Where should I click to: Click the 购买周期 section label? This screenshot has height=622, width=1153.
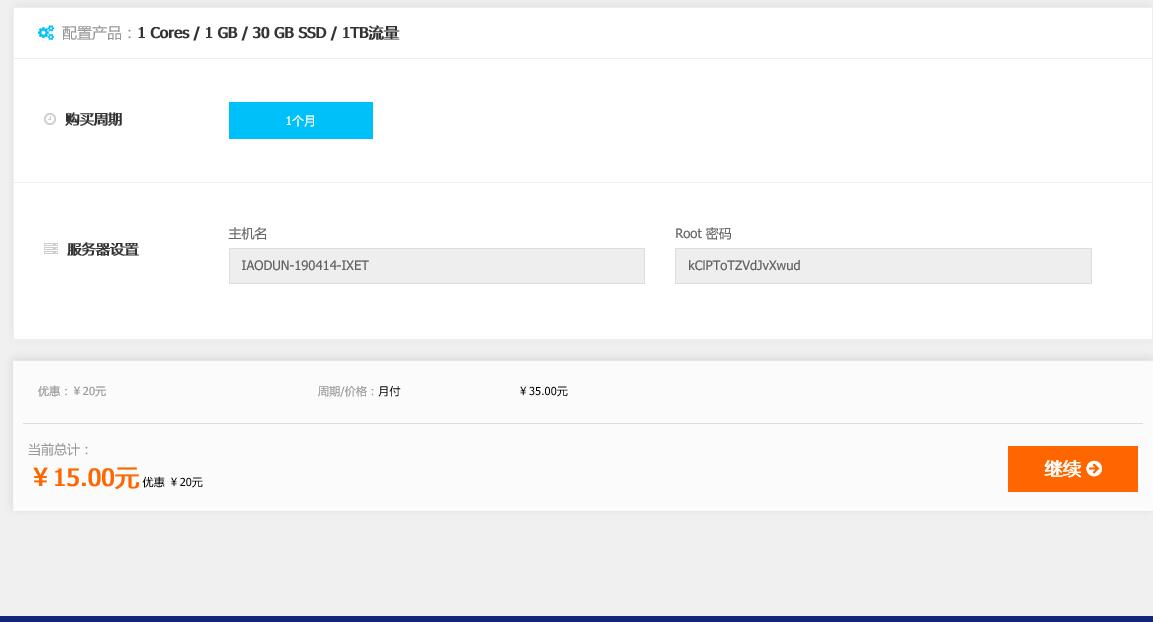click(x=93, y=120)
